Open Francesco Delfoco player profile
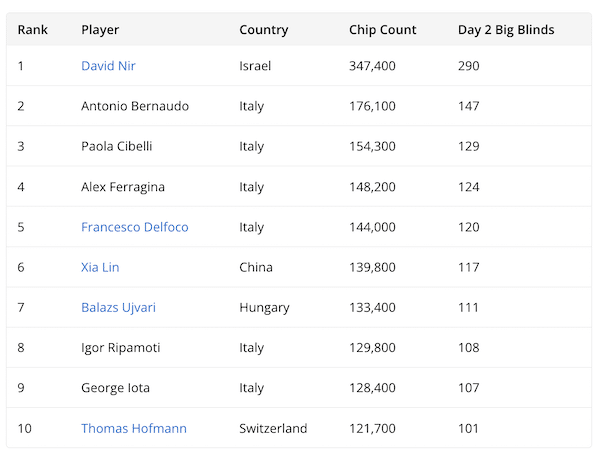Viewport: 600px width, 458px height. tap(134, 227)
